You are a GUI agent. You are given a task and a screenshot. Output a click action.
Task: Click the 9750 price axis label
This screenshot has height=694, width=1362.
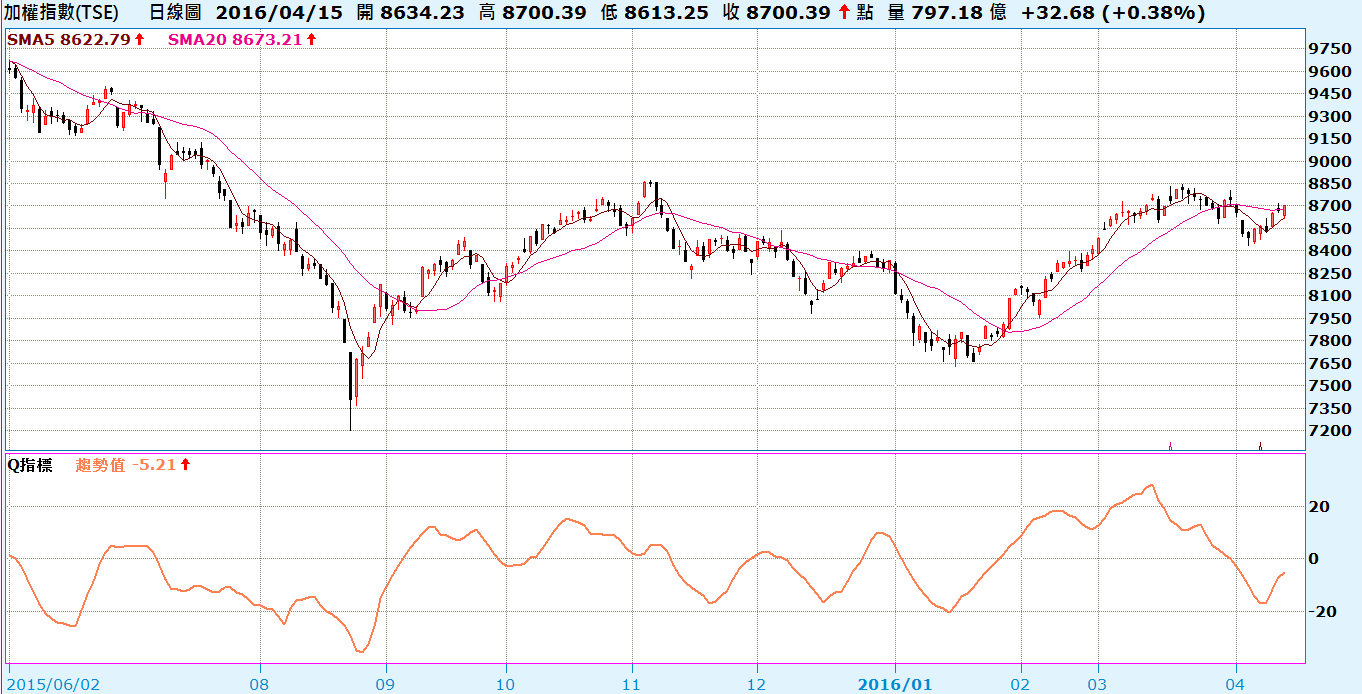(1331, 49)
